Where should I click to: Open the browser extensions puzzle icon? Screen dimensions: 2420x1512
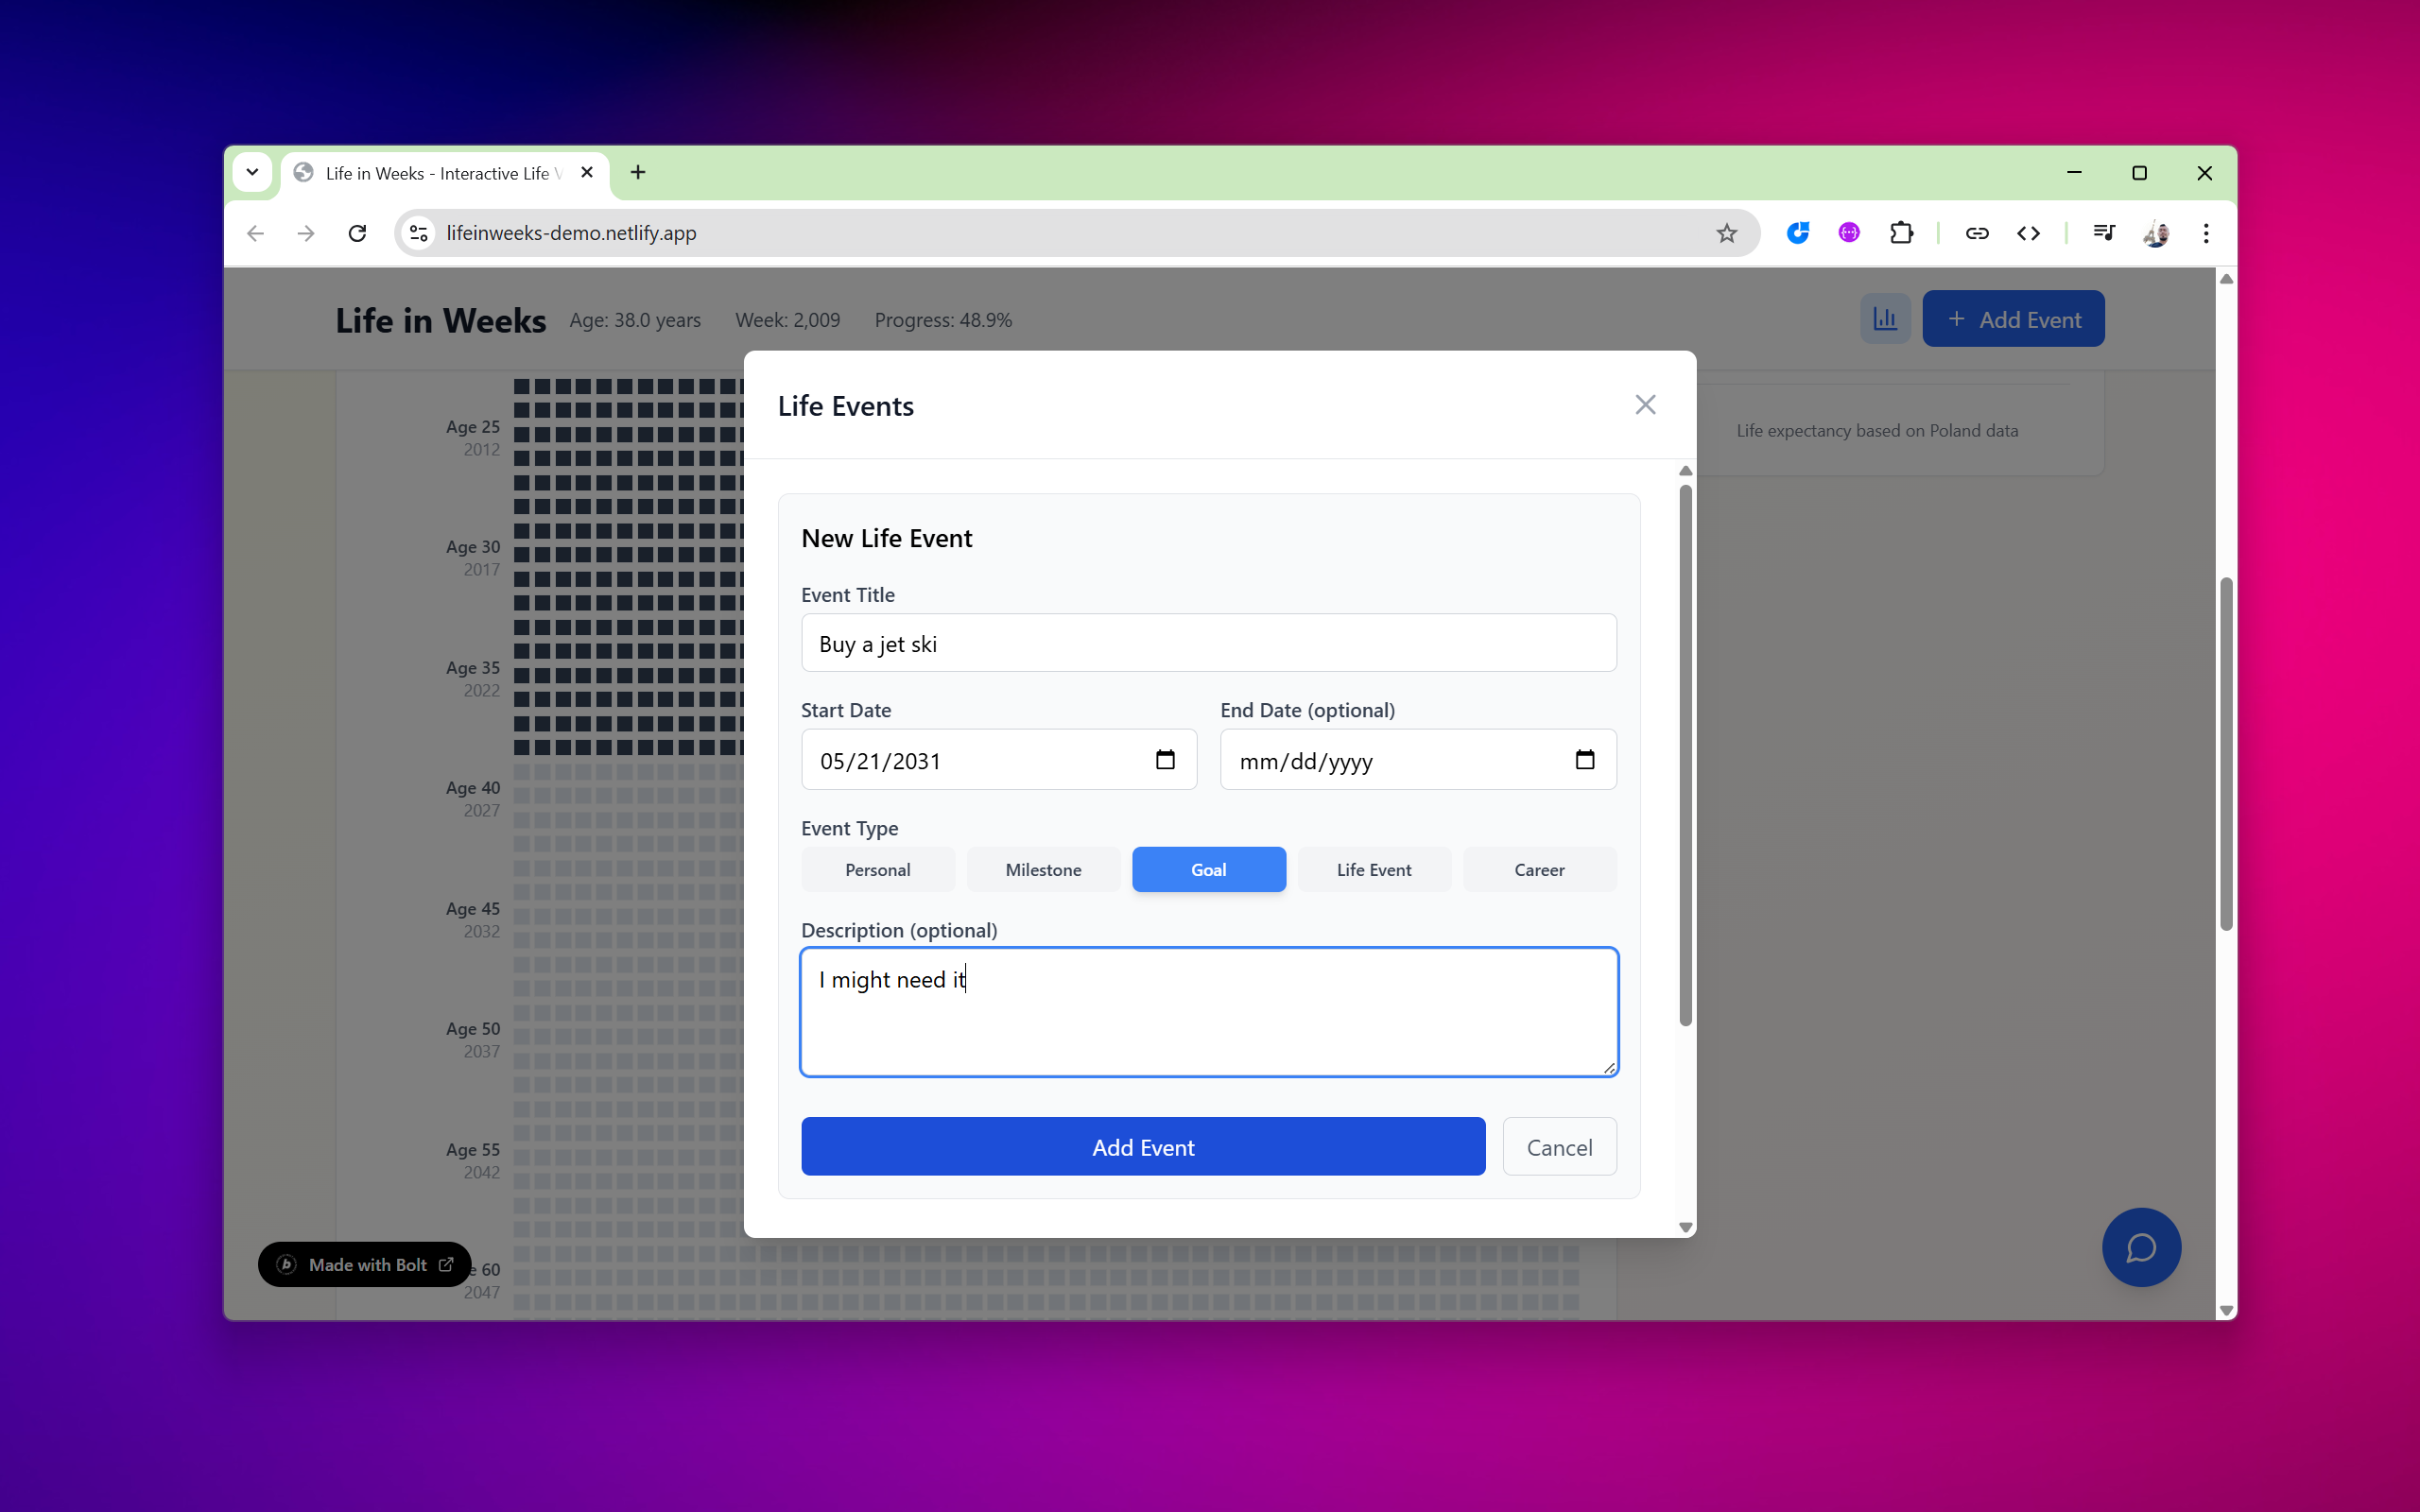1901,233
